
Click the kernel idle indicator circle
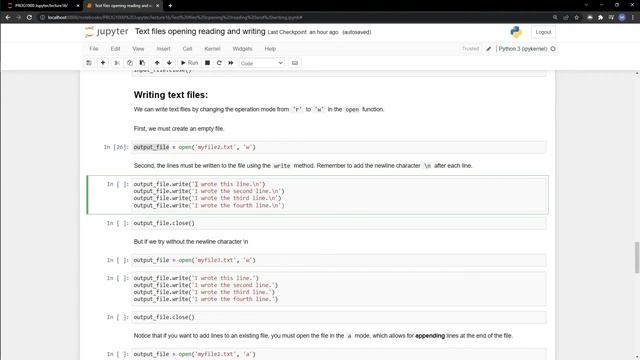coord(553,49)
